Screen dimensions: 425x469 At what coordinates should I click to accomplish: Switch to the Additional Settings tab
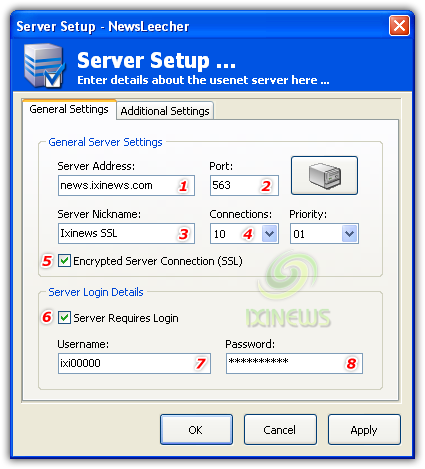[165, 111]
